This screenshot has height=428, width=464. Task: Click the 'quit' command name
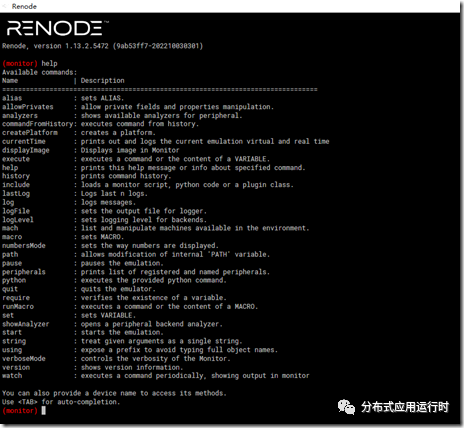pyautogui.click(x=10, y=289)
